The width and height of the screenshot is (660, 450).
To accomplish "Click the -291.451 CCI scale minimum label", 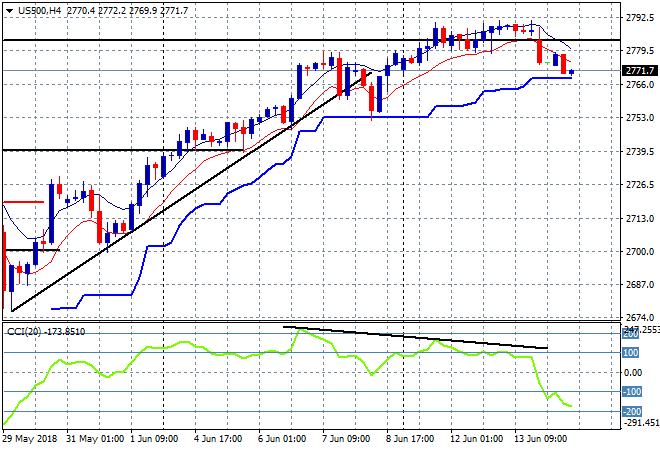I will tap(641, 423).
